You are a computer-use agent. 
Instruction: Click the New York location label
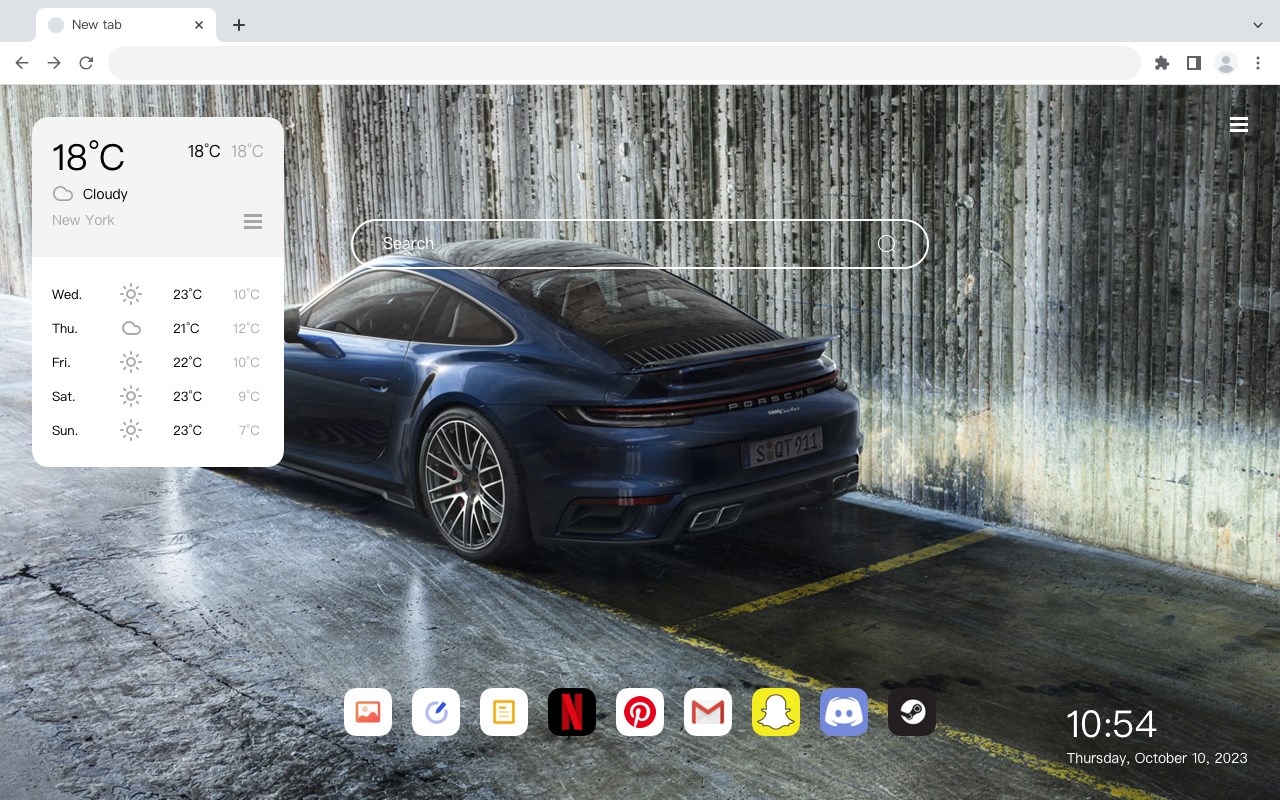coord(83,220)
